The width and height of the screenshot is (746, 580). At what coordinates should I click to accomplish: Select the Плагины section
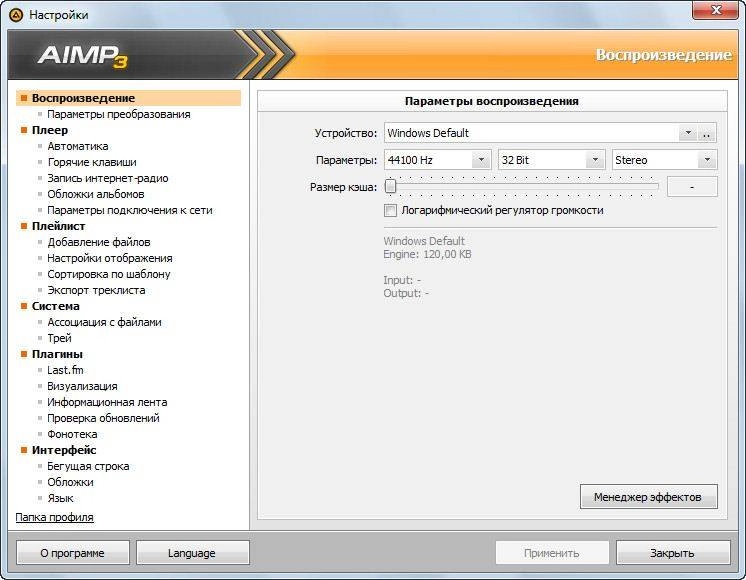pyautogui.click(x=57, y=354)
